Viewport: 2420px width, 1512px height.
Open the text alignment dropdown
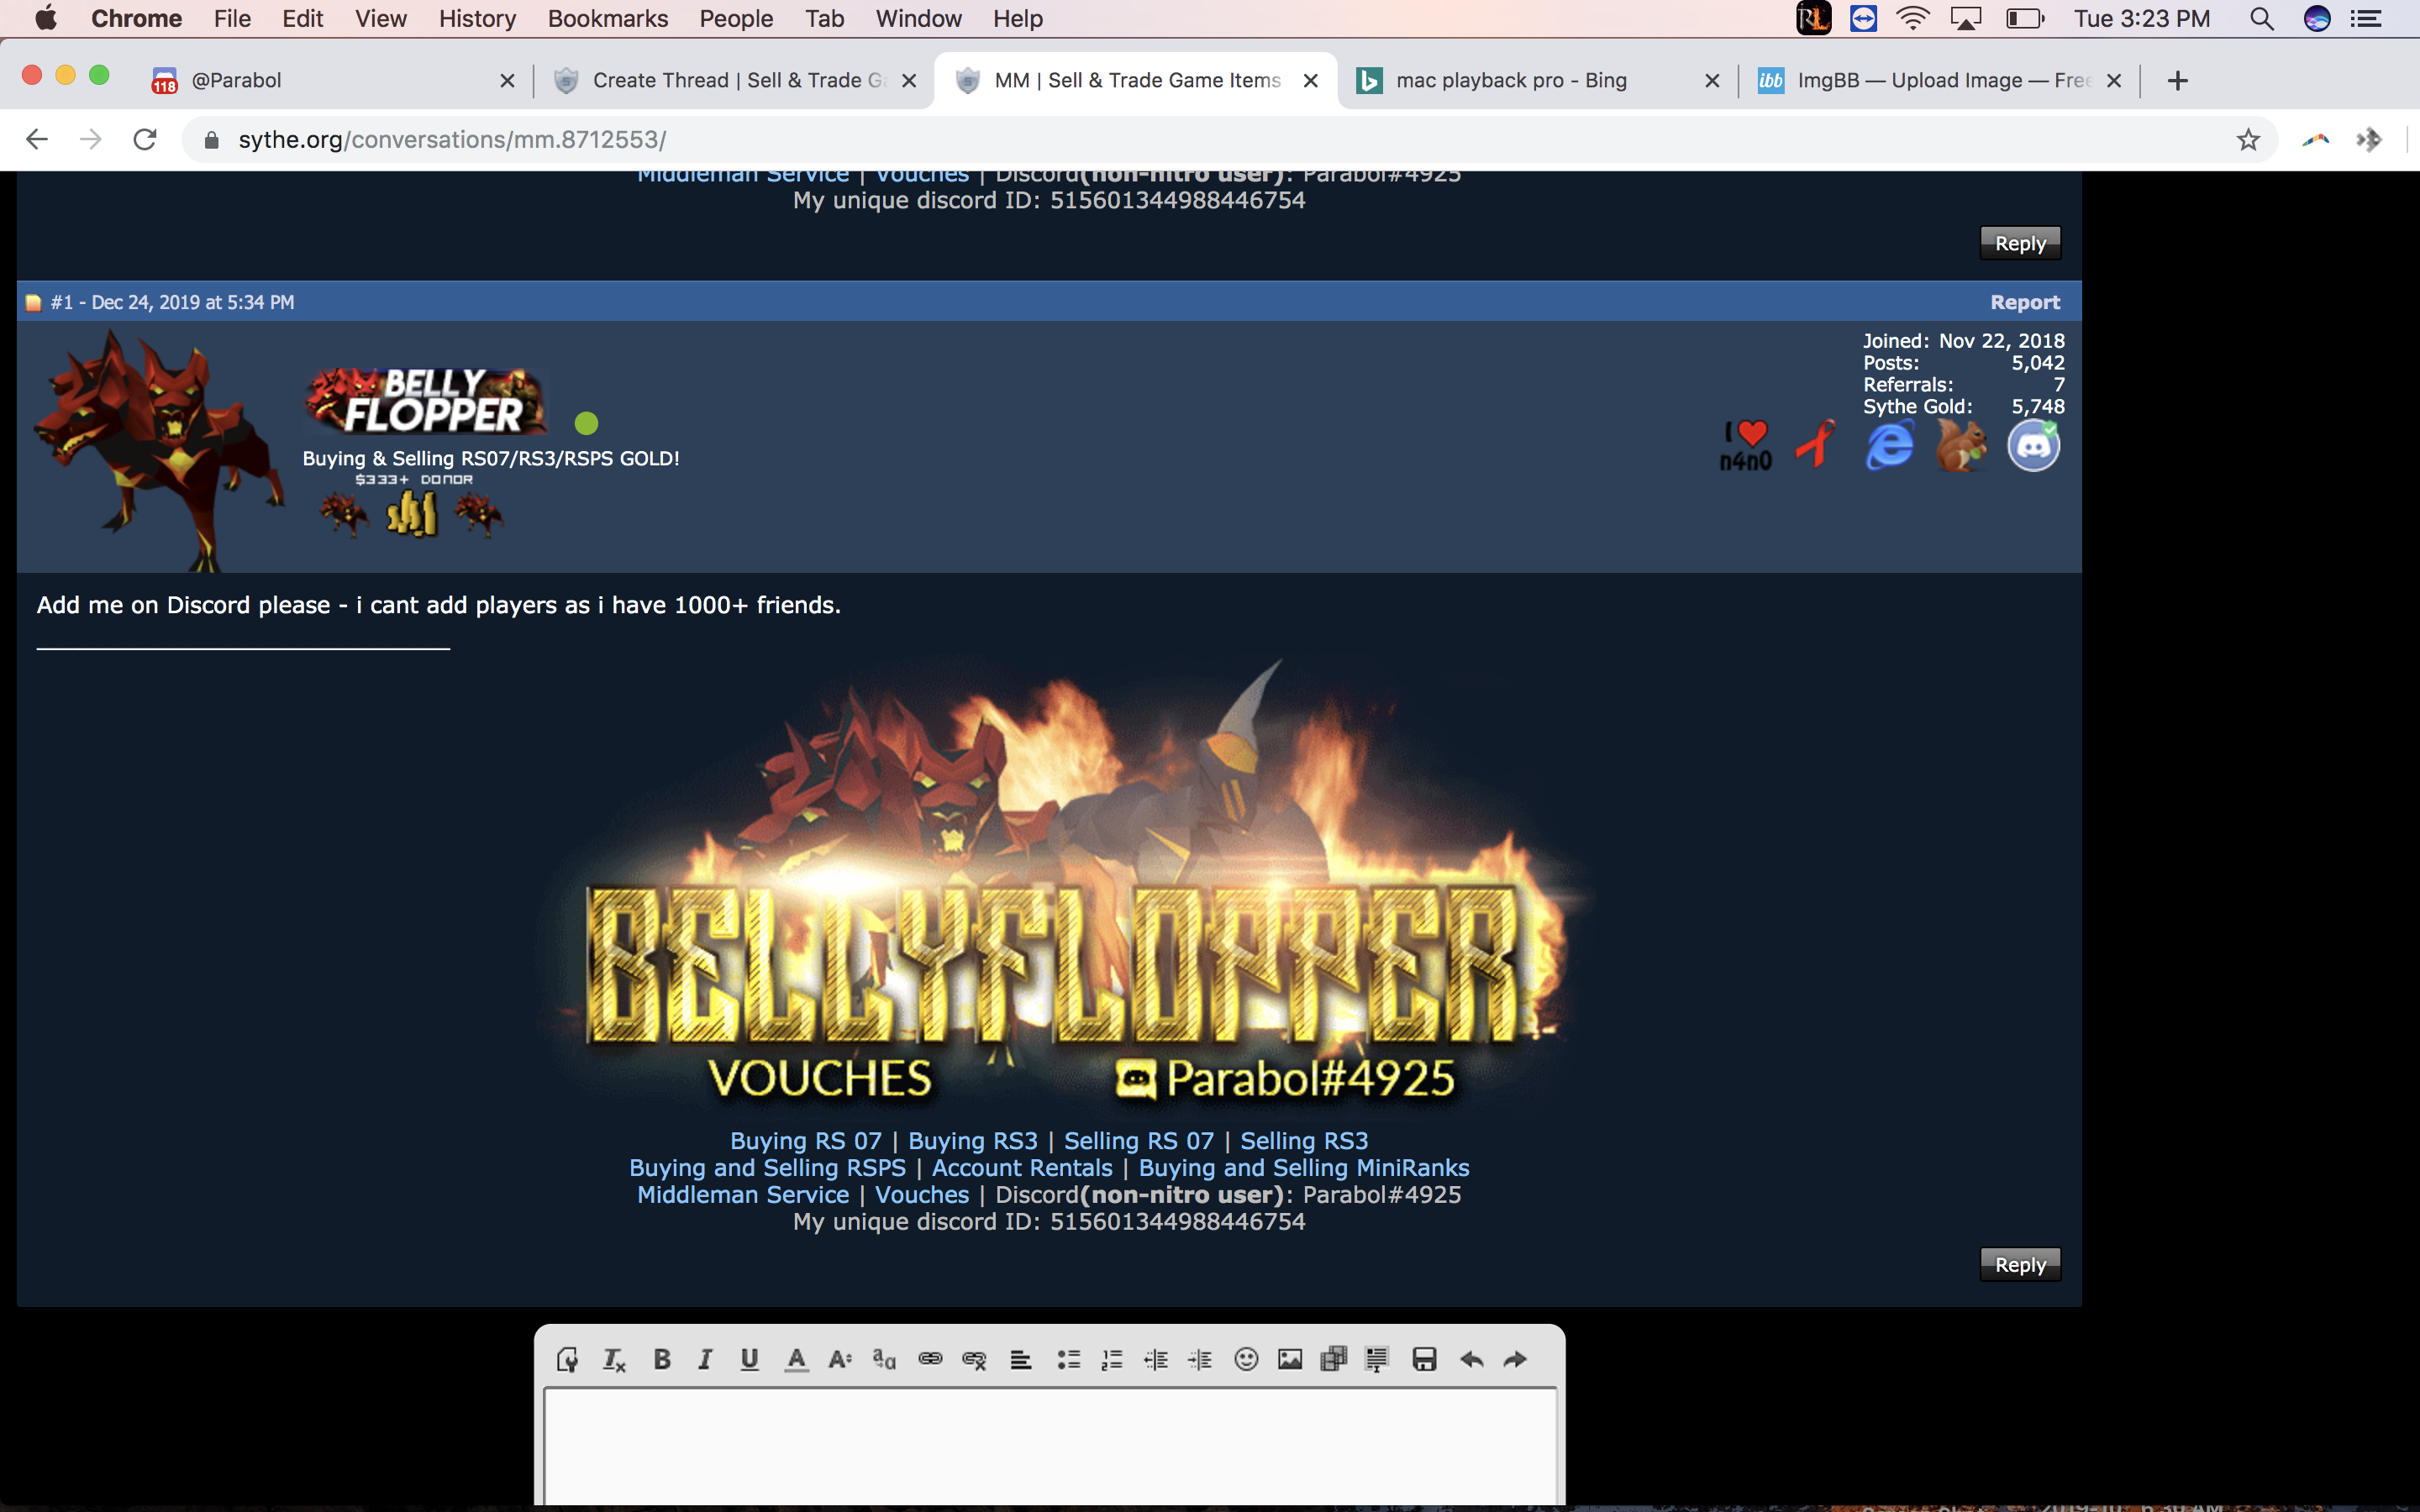click(x=1021, y=1359)
